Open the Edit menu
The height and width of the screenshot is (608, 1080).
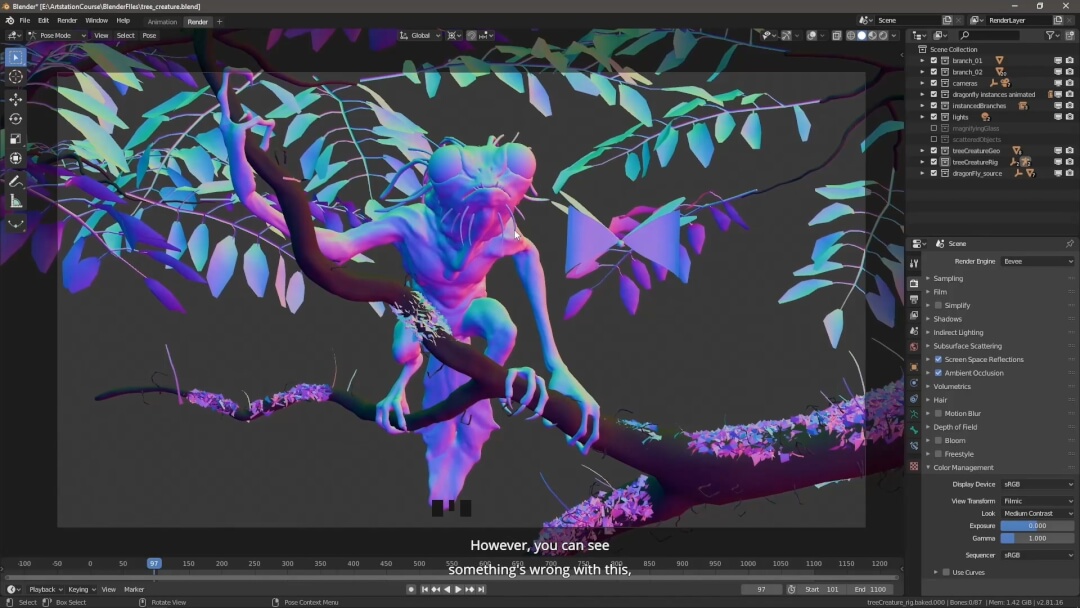tap(43, 21)
